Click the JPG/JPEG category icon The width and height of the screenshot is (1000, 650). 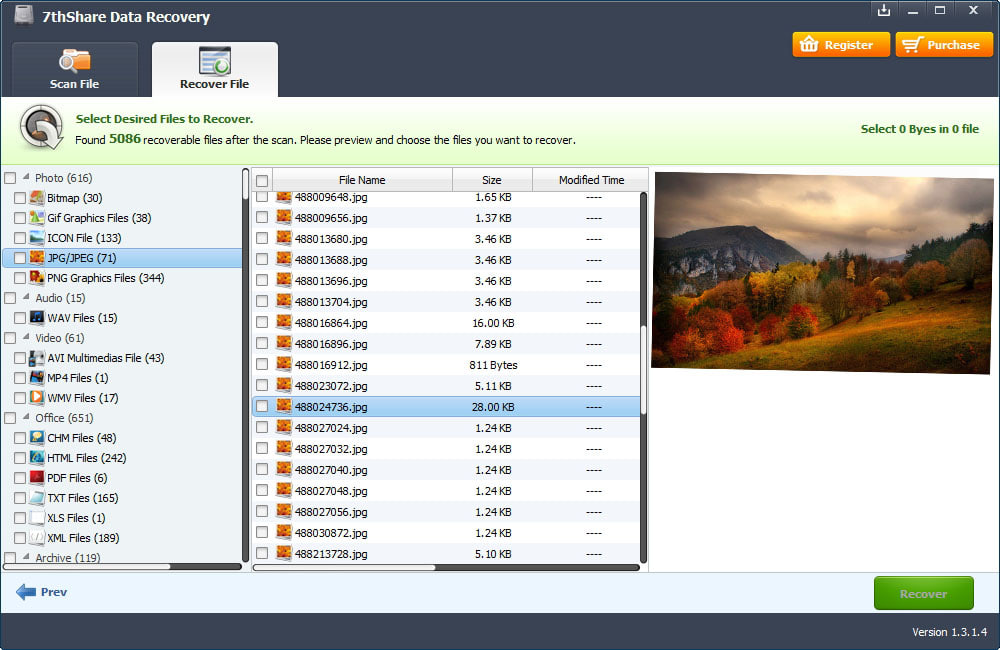37,258
